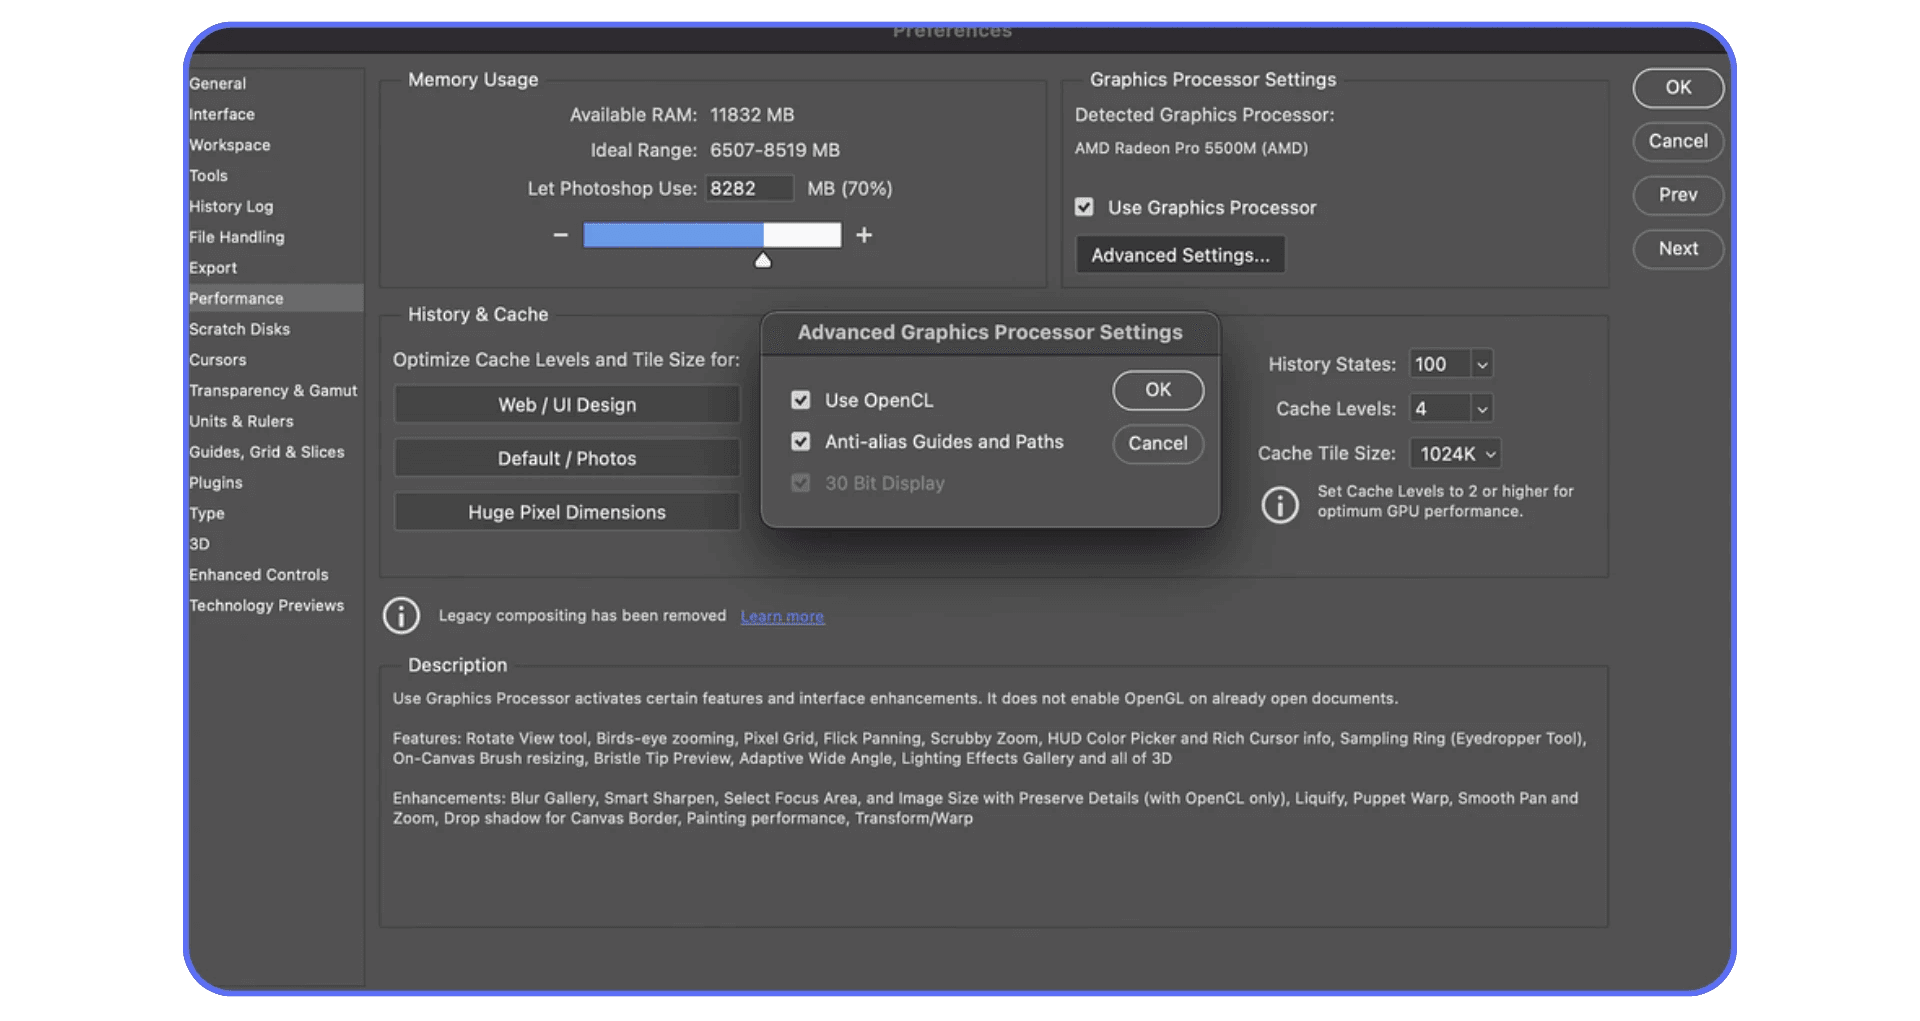Screen dimensions: 1920x1021
Task: Go to Transparency & Gamut section
Action: (x=273, y=390)
